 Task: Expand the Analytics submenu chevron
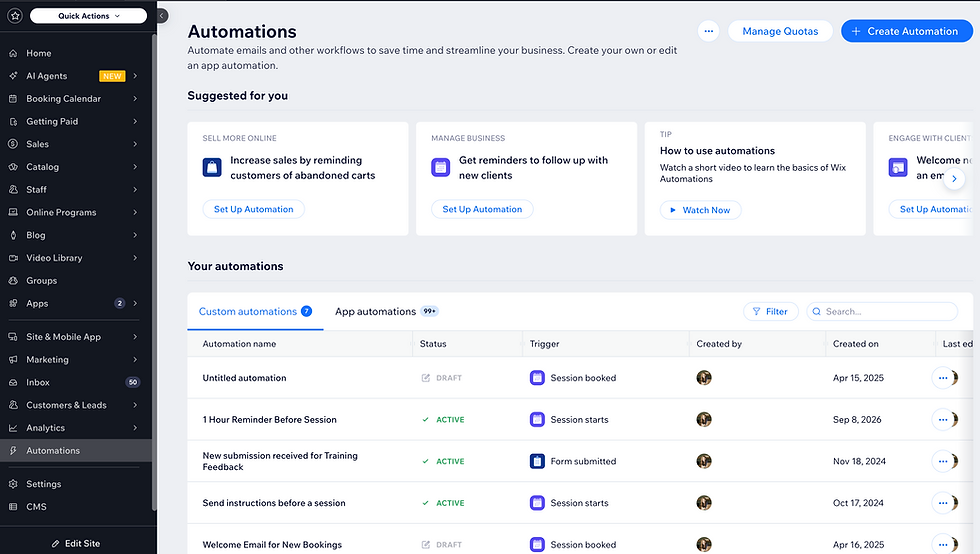135,428
